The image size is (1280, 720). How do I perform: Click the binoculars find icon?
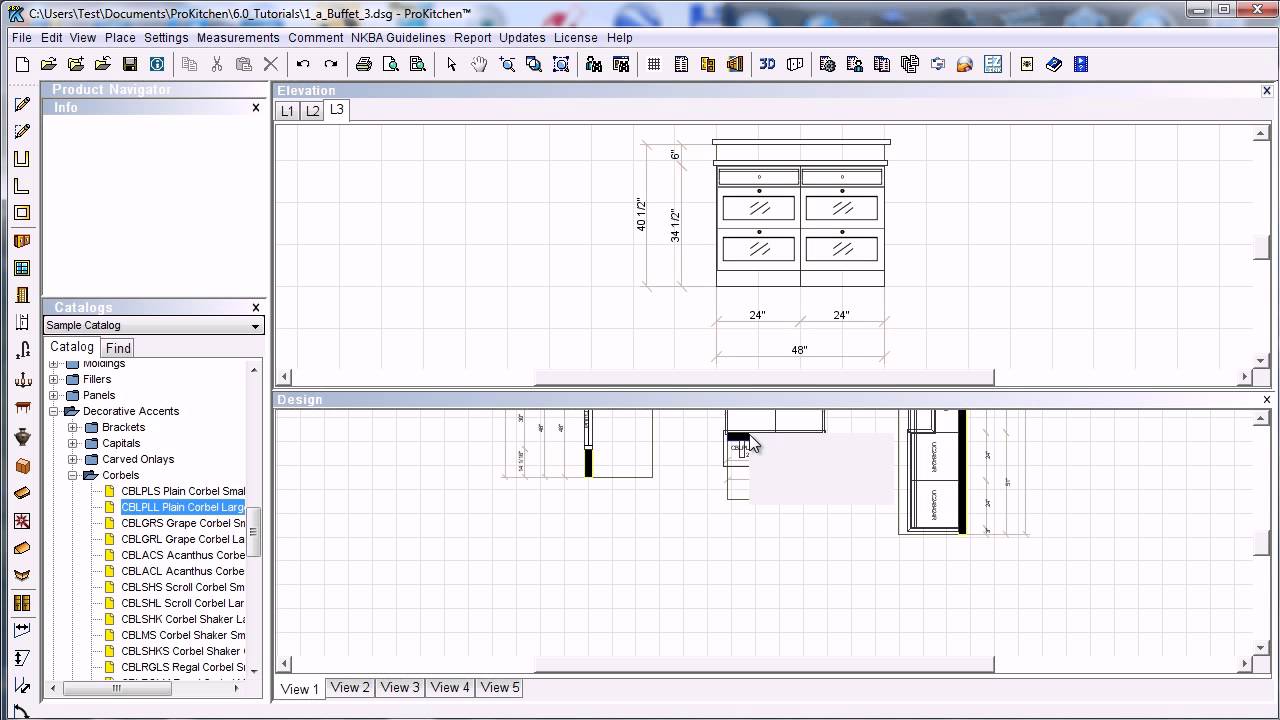pyautogui.click(x=594, y=64)
